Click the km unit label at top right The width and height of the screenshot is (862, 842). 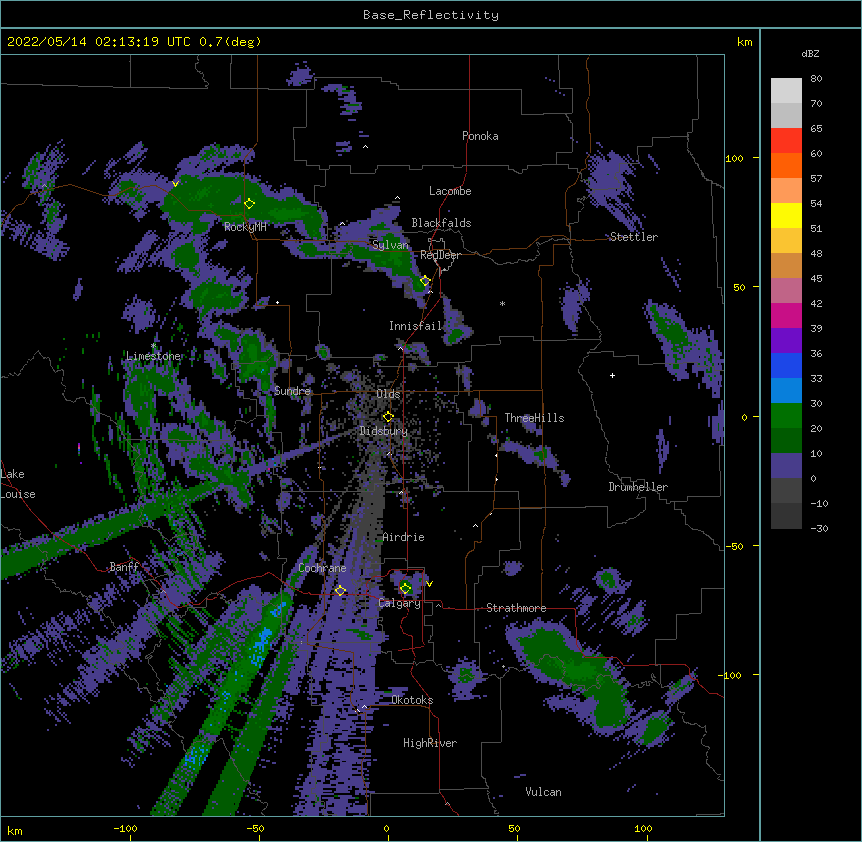[x=744, y=42]
